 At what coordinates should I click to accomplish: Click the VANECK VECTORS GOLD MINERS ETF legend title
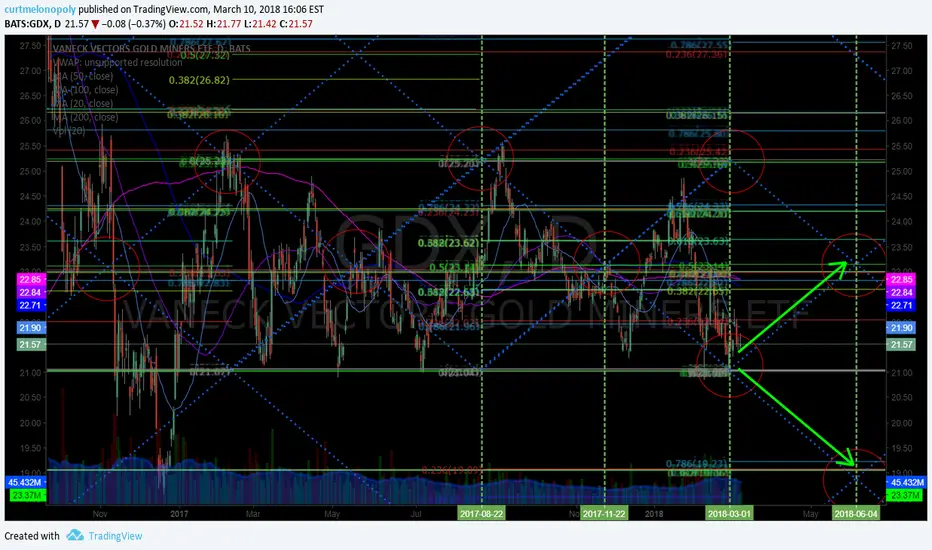[x=151, y=49]
